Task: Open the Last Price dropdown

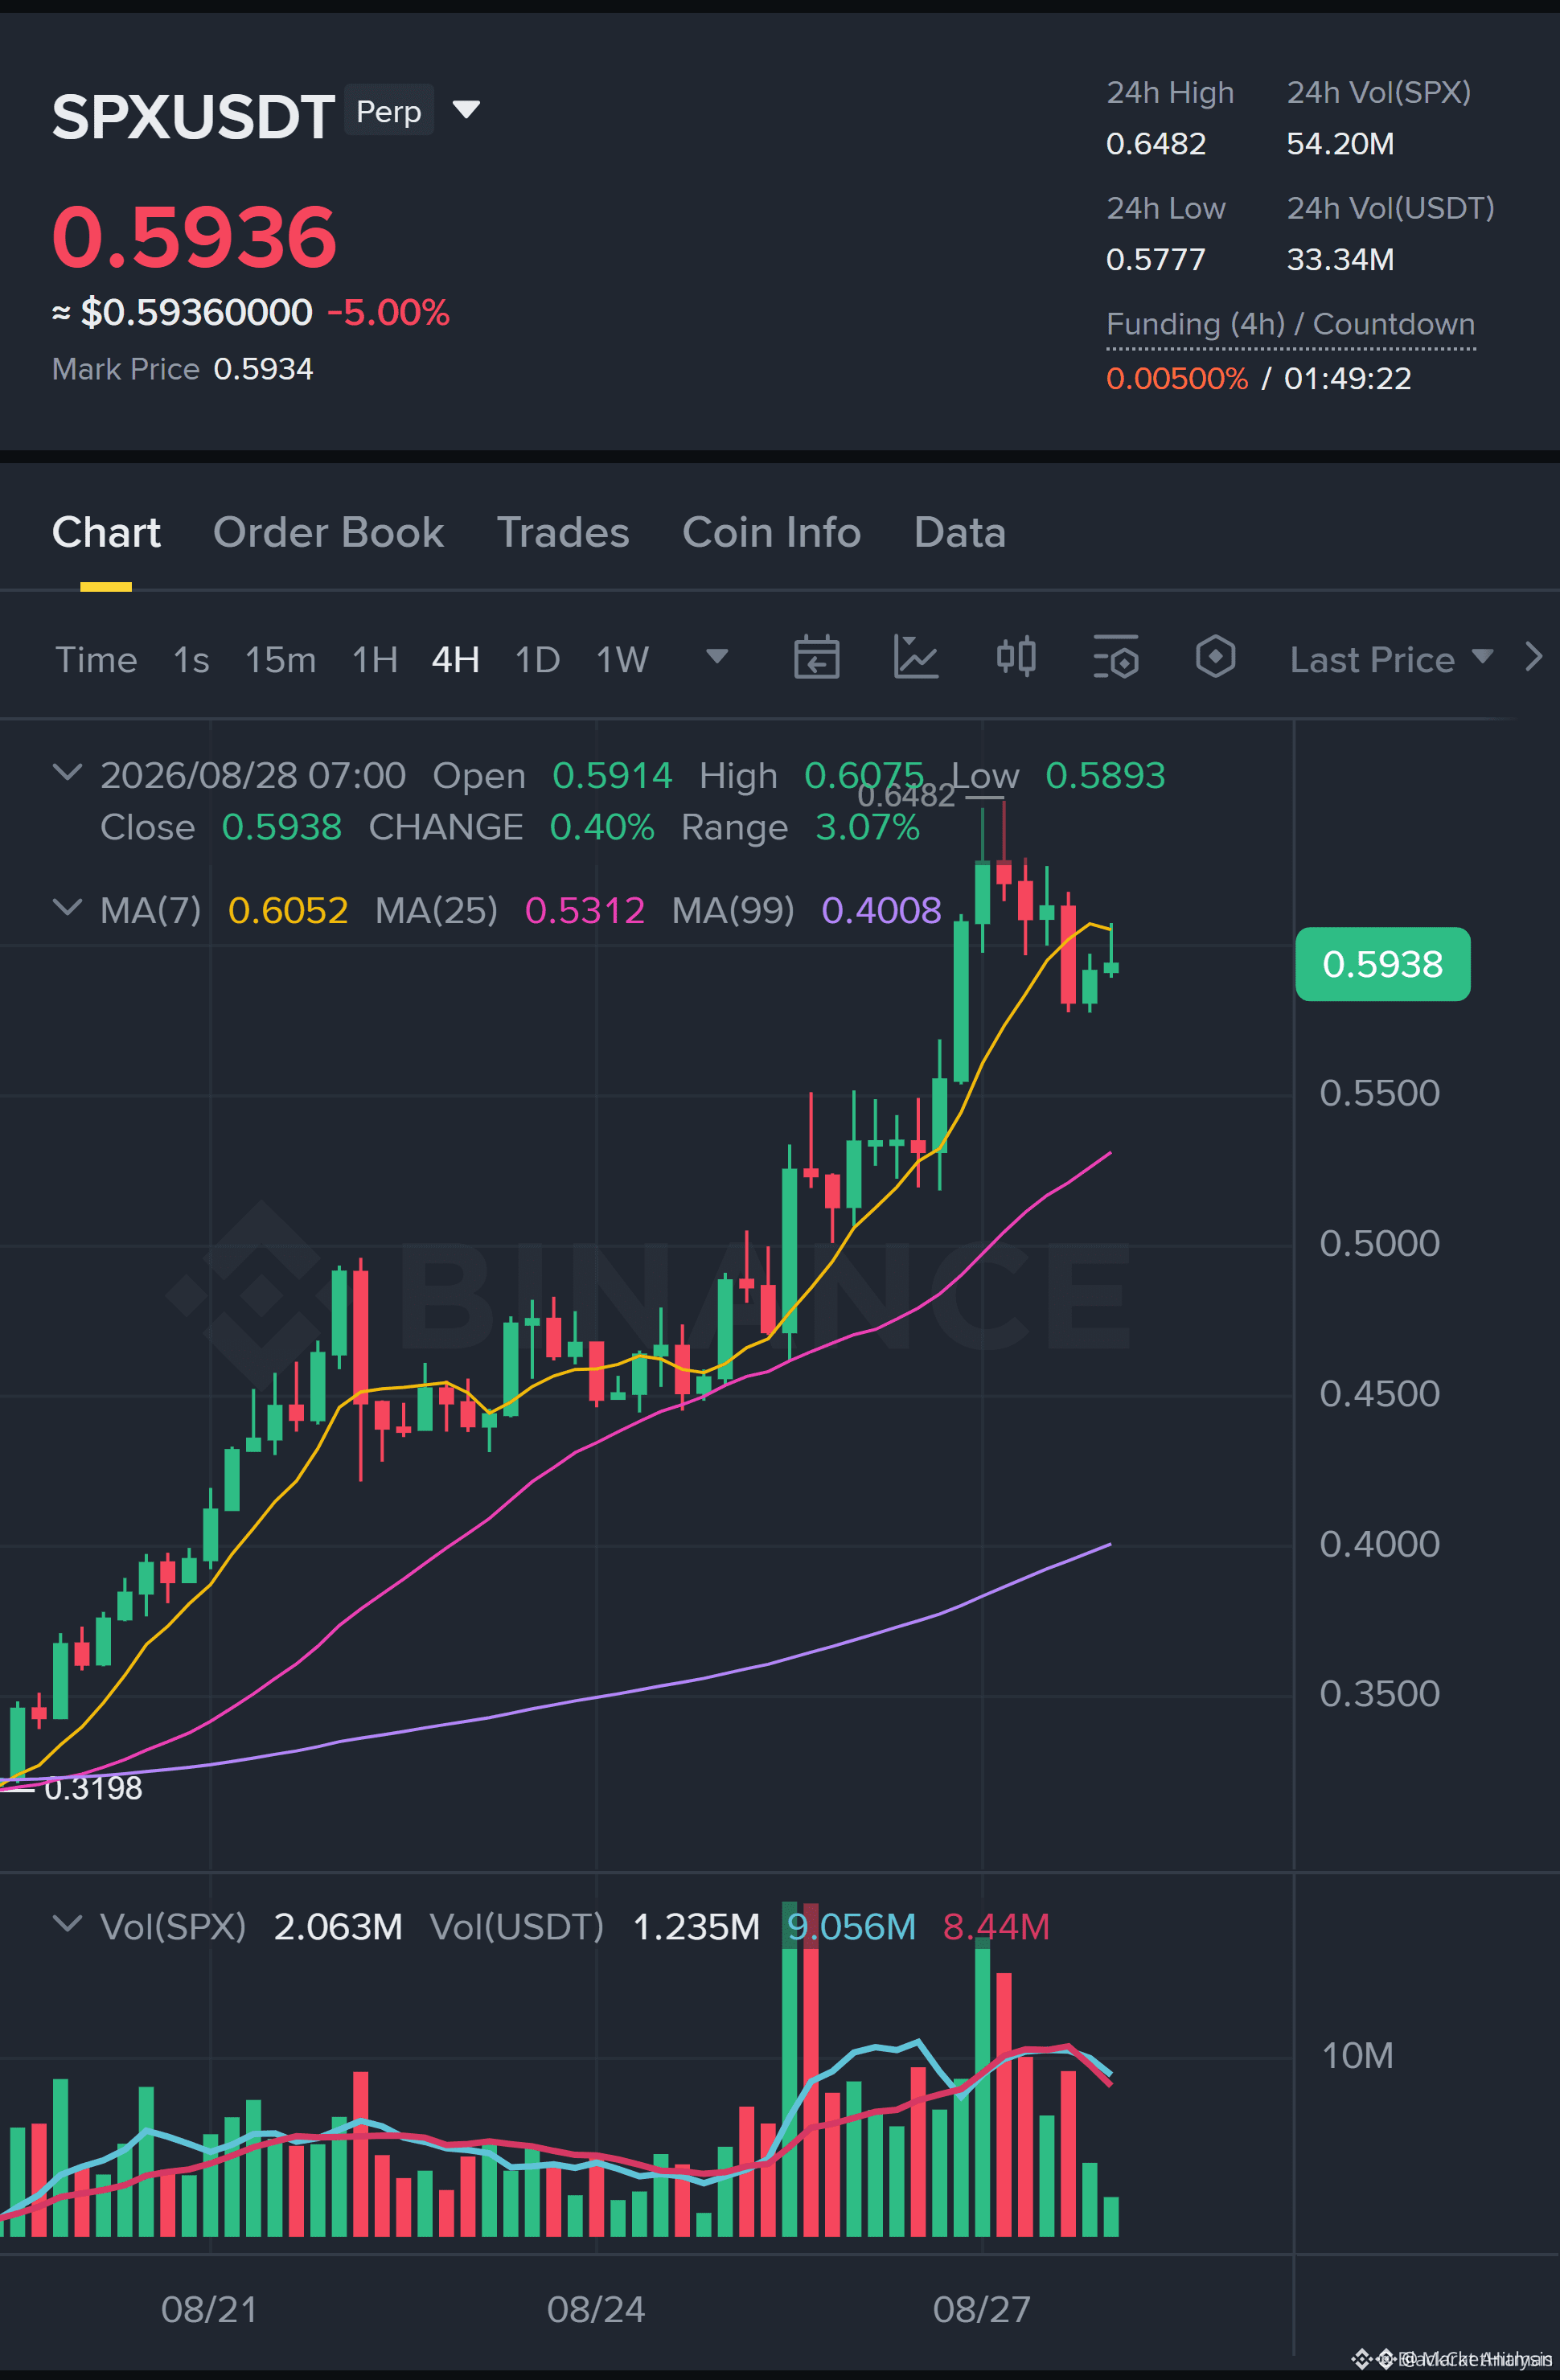Action: pos(1391,659)
